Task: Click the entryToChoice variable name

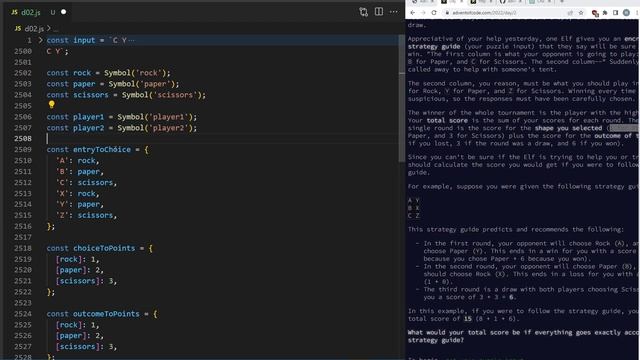Action: pyautogui.click(x=102, y=150)
